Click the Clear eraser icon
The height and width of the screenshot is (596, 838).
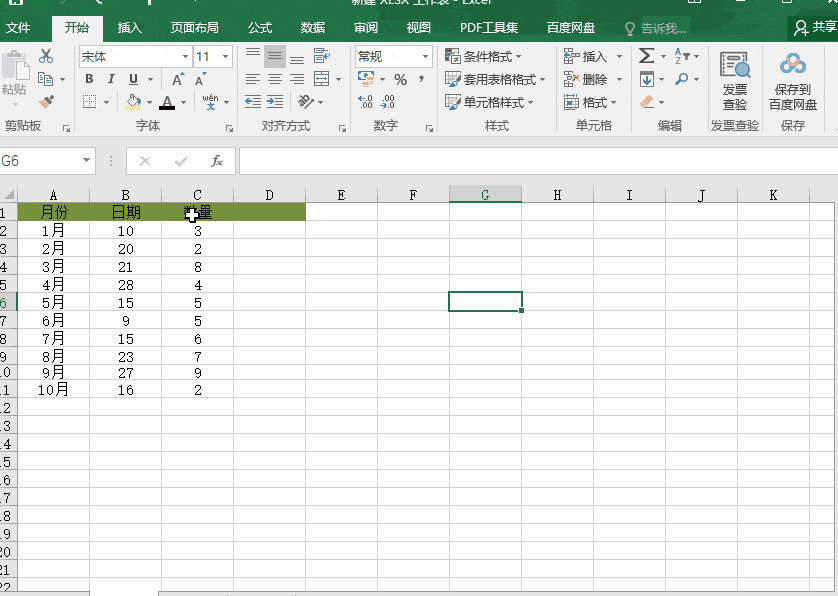pos(647,102)
